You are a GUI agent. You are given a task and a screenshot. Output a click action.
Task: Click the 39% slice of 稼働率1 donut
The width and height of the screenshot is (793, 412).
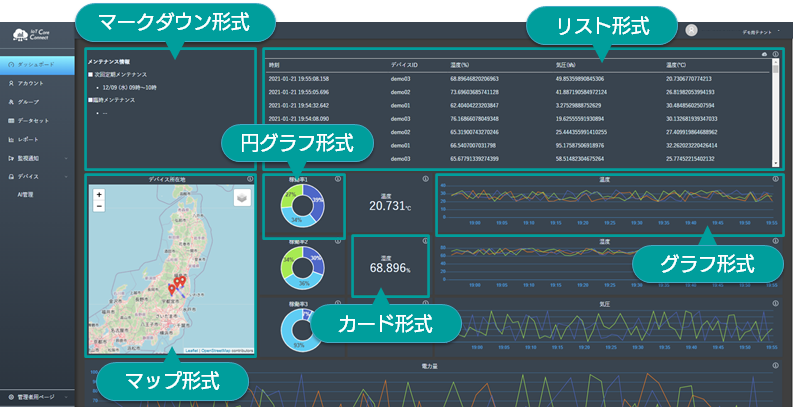coord(317,200)
